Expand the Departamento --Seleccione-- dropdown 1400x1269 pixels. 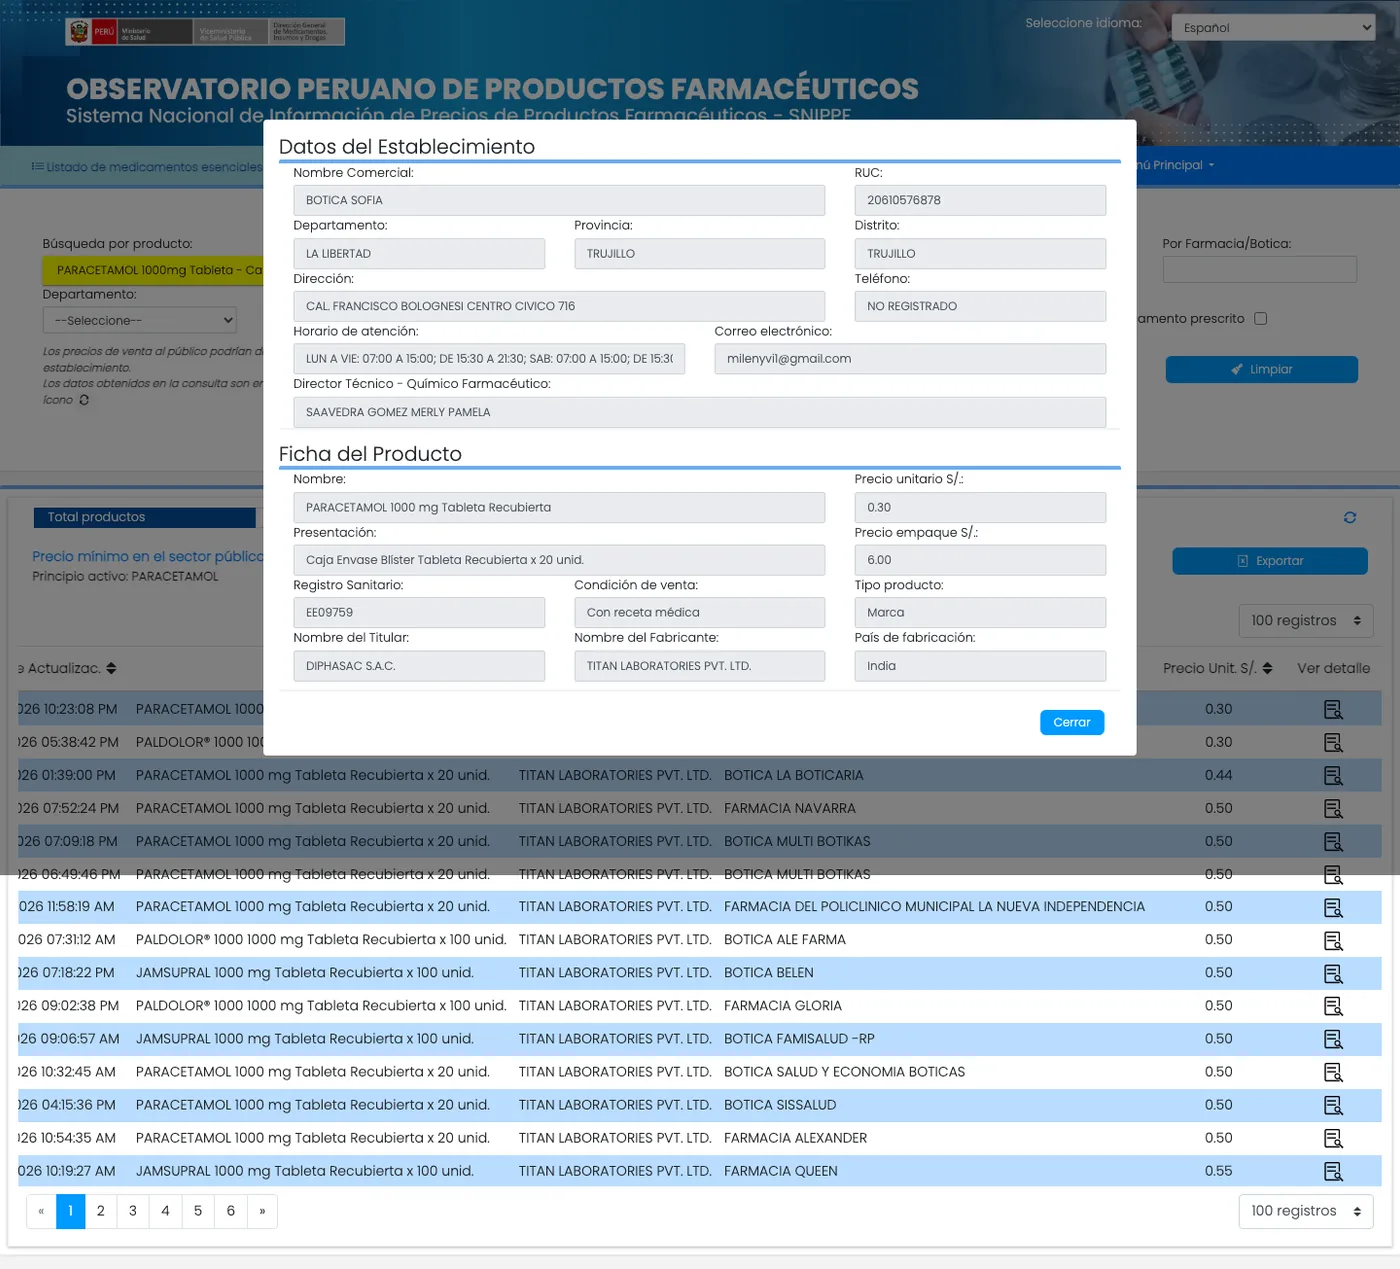coord(140,320)
